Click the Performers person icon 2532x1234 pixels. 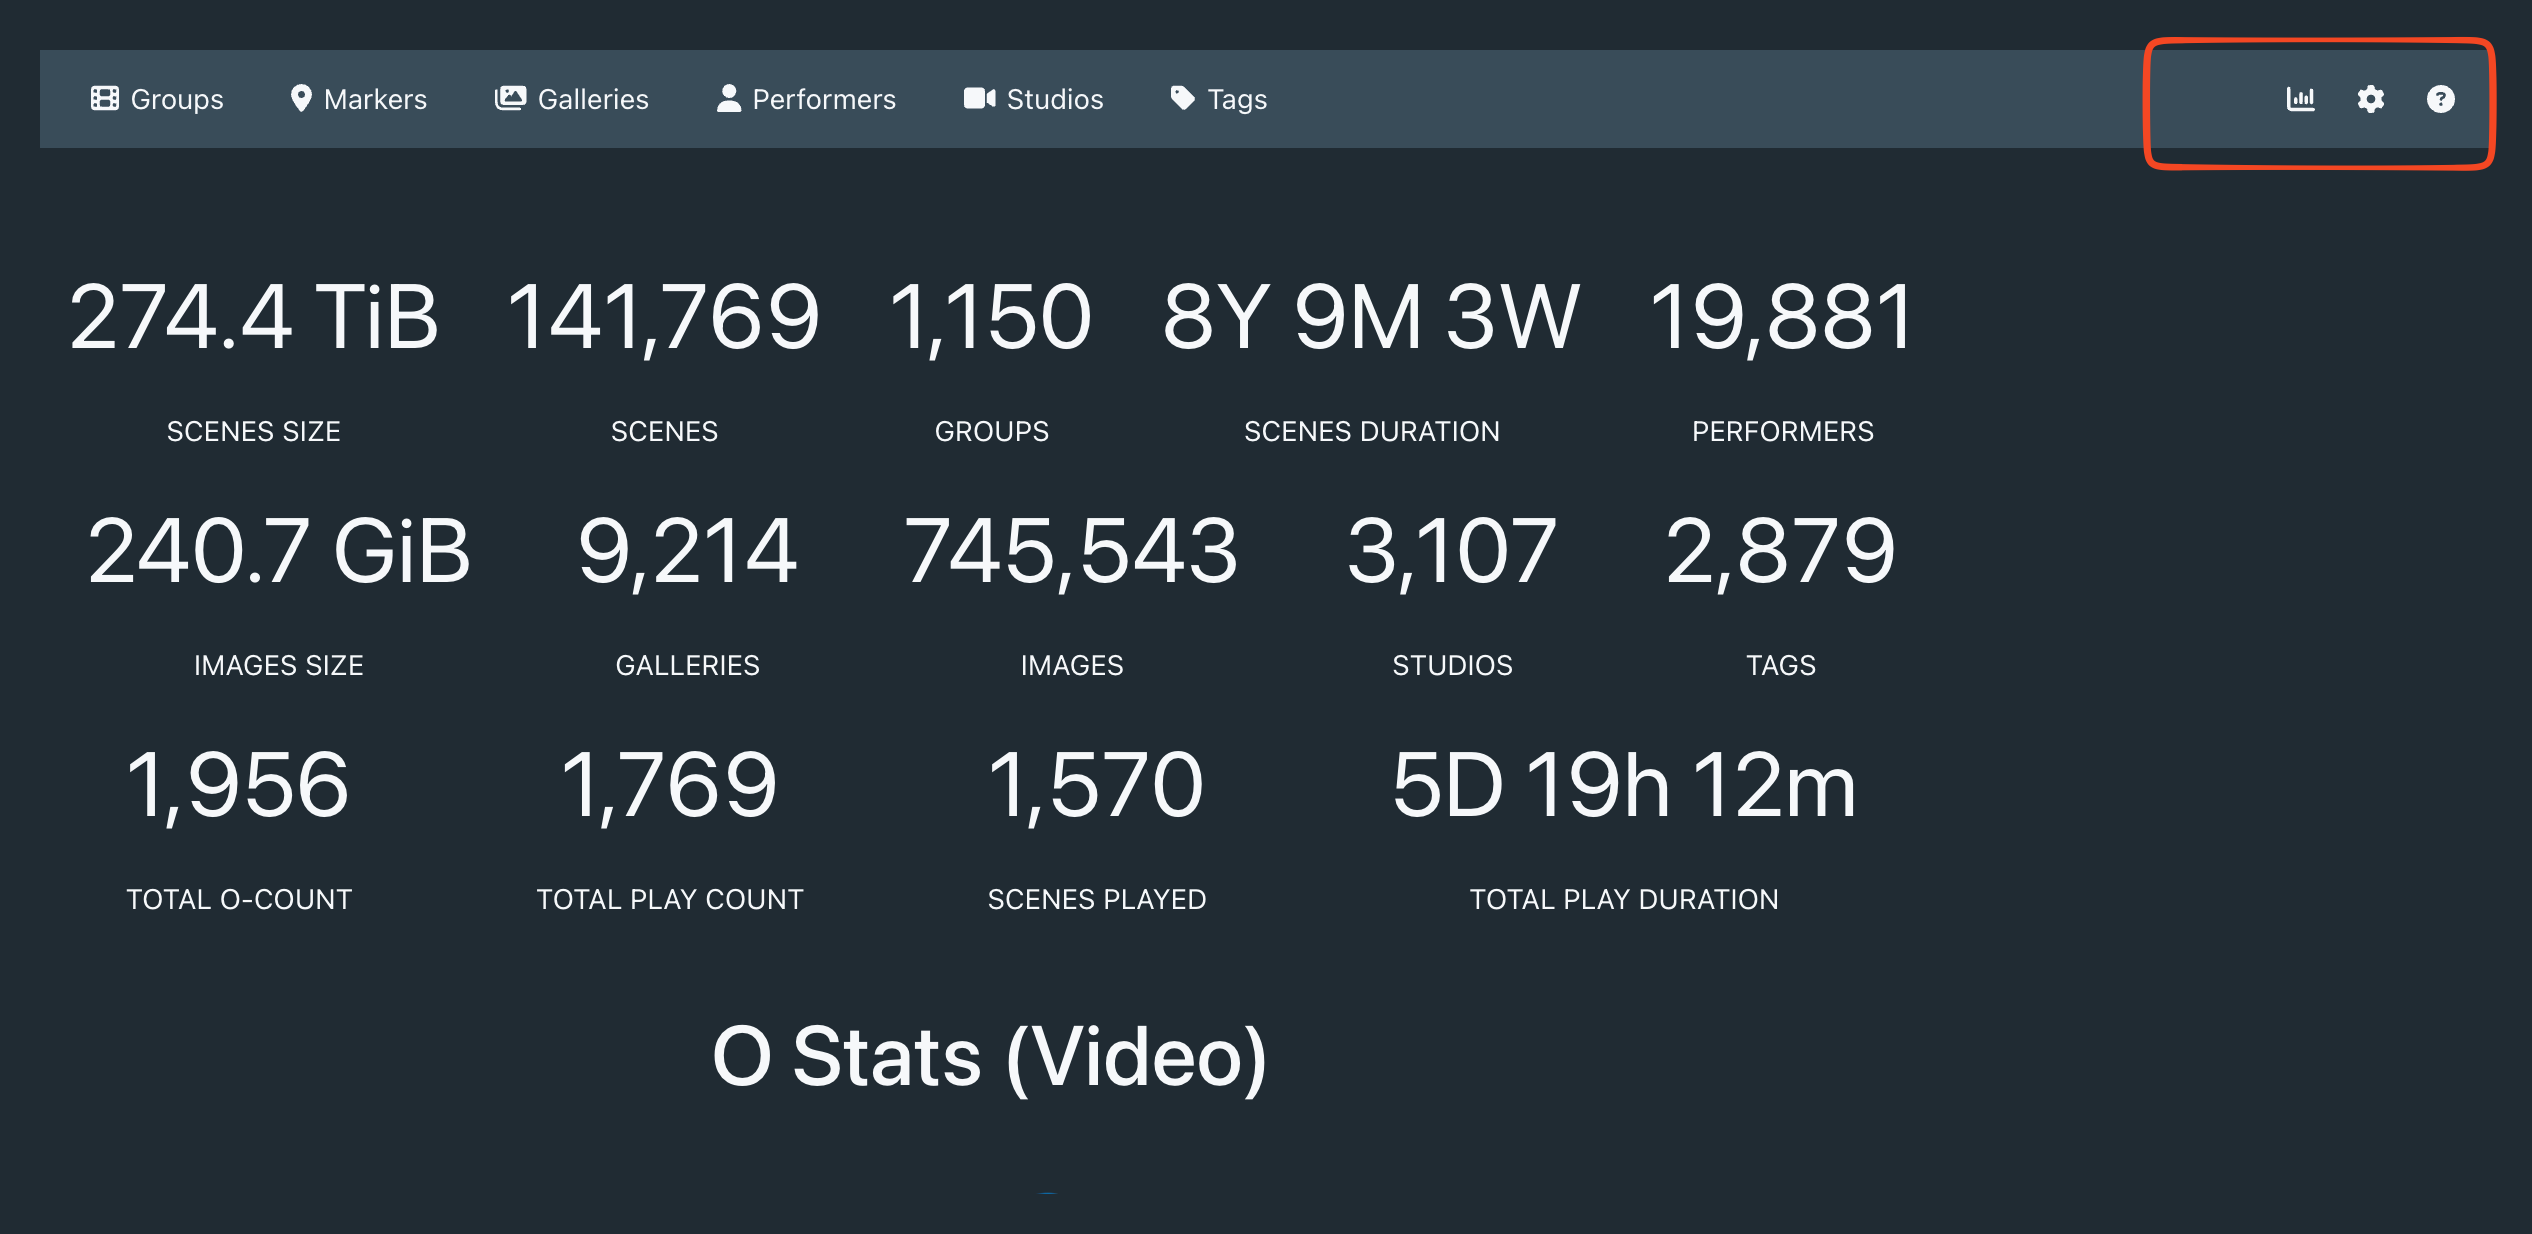point(729,98)
